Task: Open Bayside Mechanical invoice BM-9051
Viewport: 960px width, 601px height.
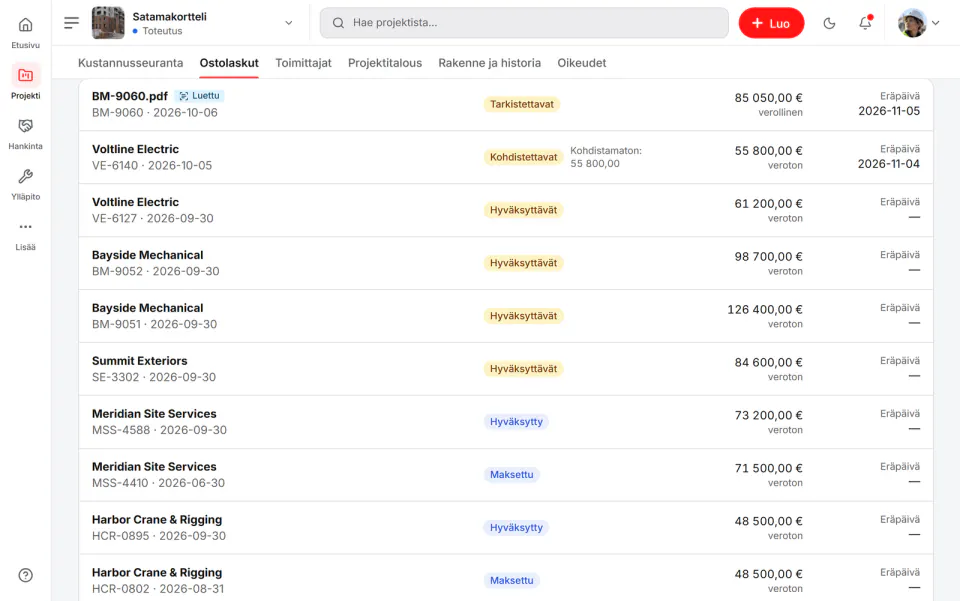Action: click(x=506, y=316)
